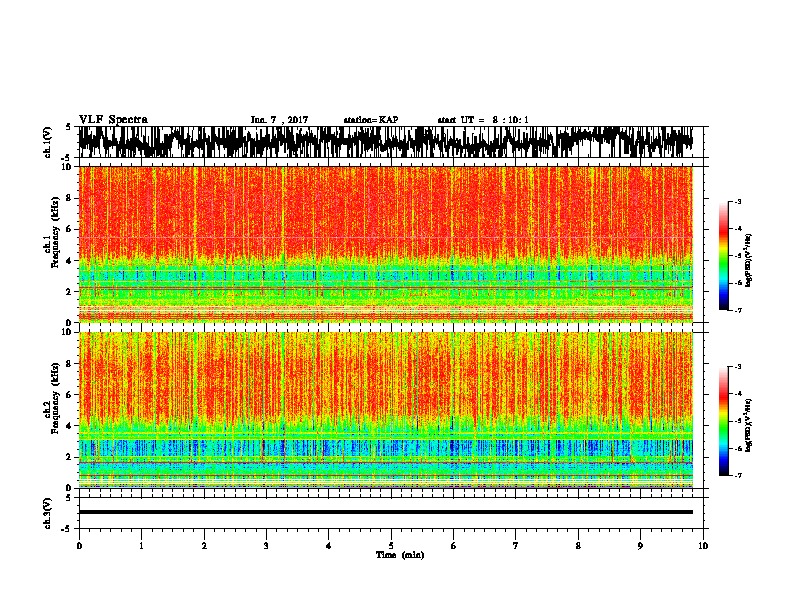Viewport: 792px width, 612px height.
Task: Click the "6" kHz tick on ch.2 axis
Action: click(x=69, y=394)
